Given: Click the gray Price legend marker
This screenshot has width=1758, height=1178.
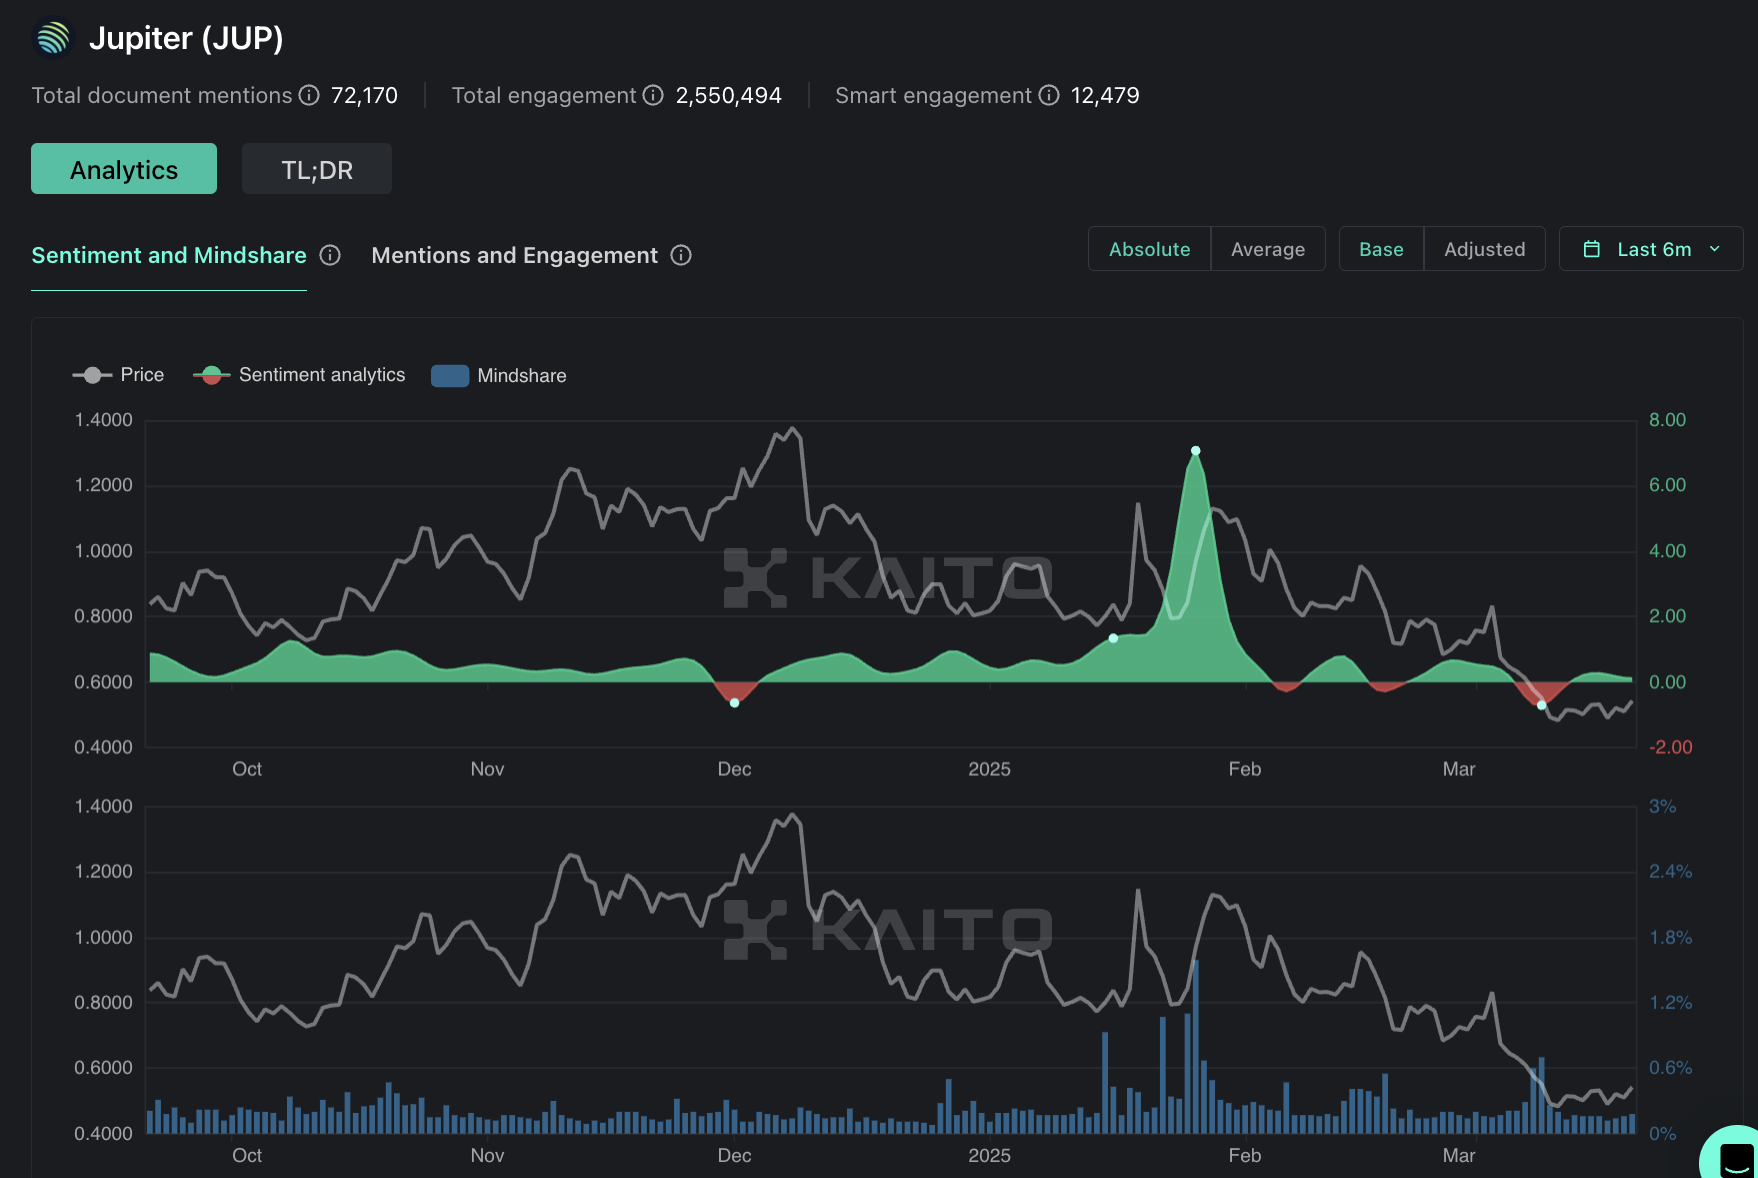Looking at the screenshot, I should (92, 375).
